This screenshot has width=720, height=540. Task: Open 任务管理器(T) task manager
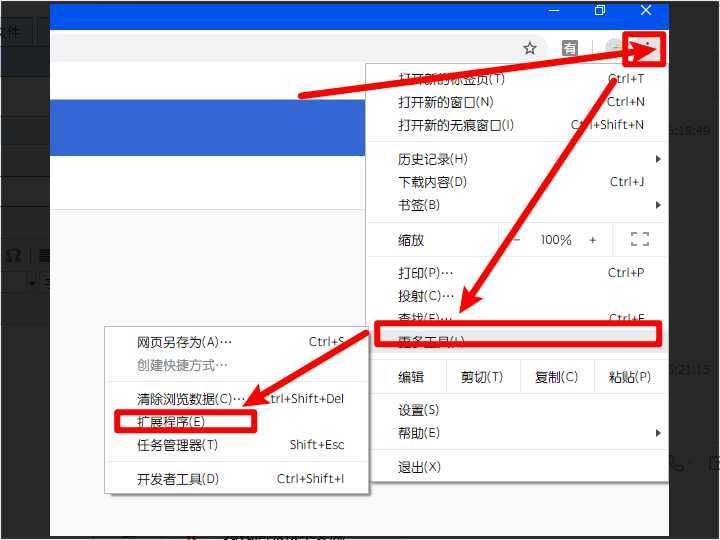237,445
